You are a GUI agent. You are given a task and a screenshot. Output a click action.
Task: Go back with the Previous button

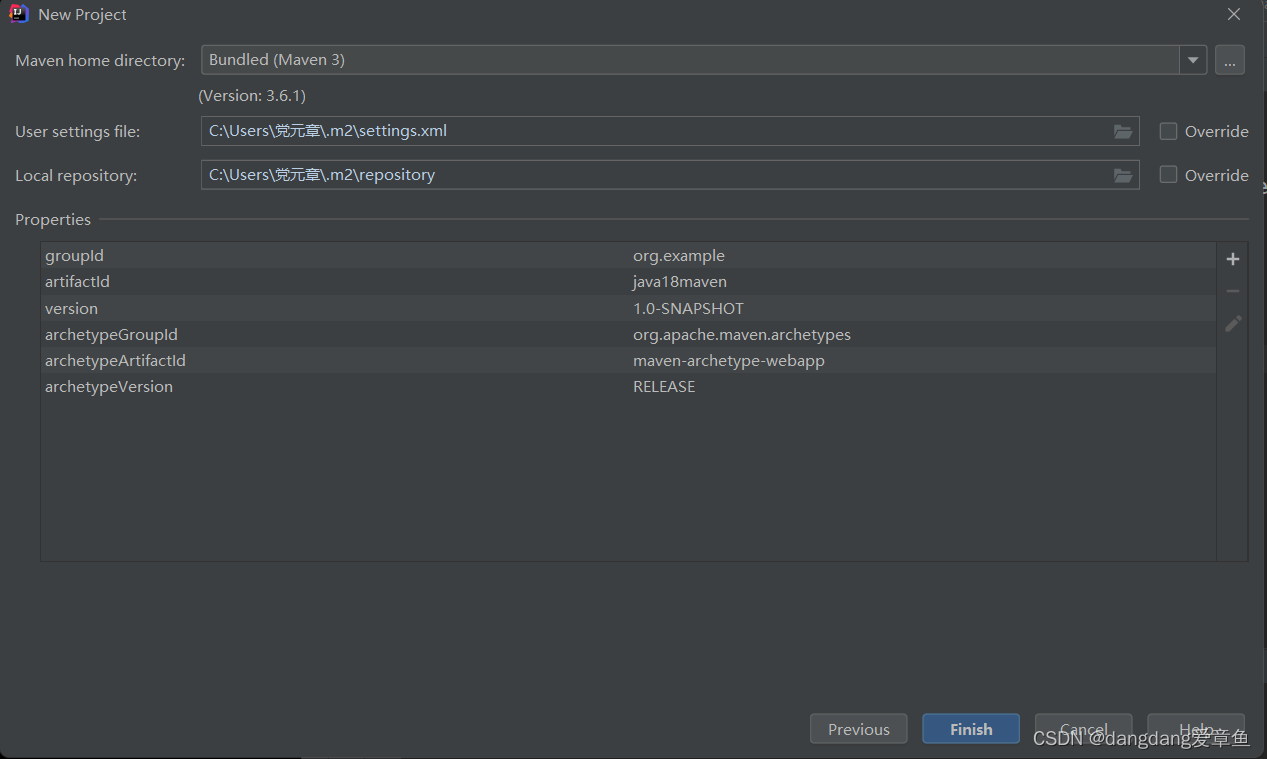click(x=858, y=729)
